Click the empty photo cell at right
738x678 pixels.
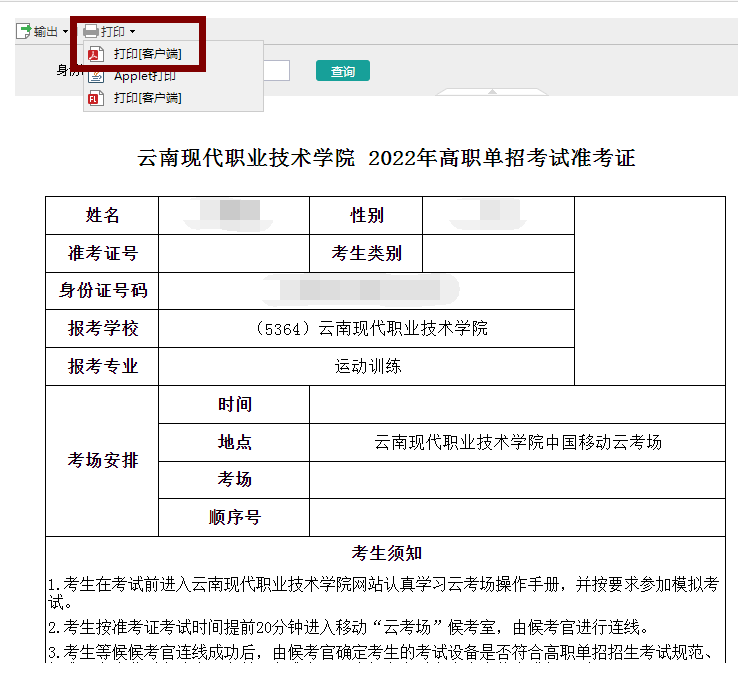(x=649, y=290)
